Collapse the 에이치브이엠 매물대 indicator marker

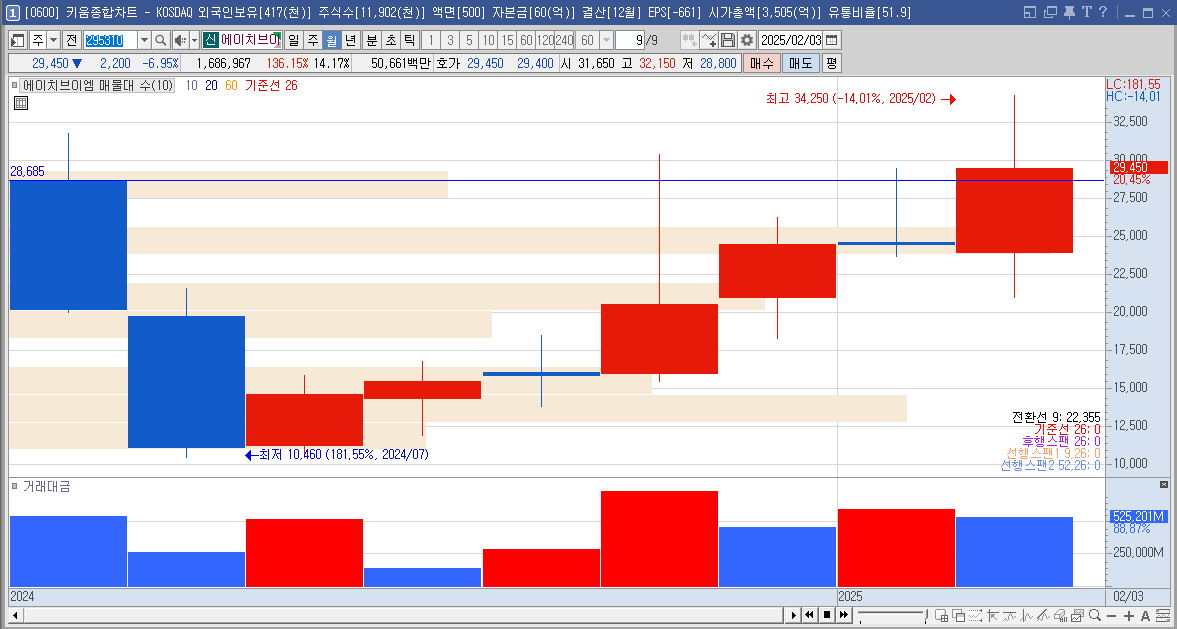(15, 86)
